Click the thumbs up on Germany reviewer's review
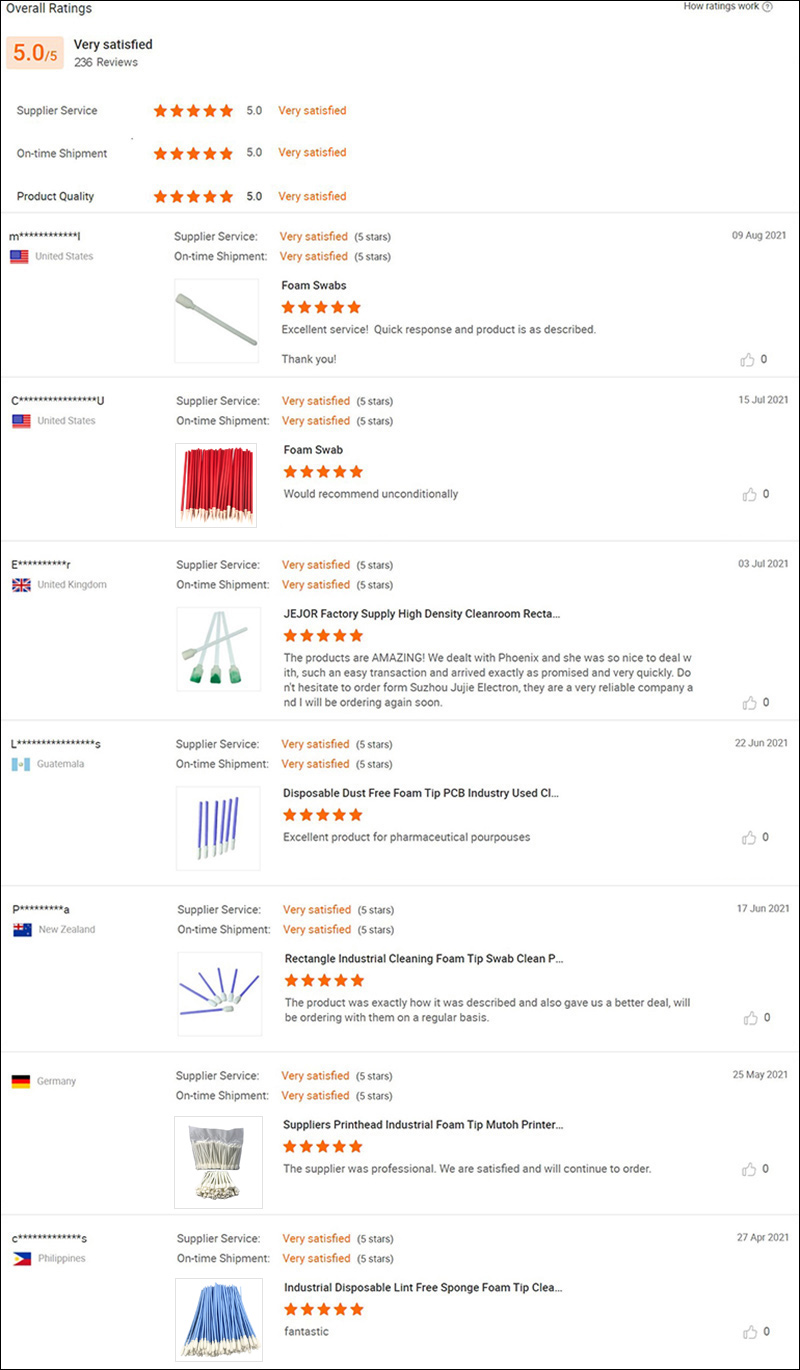Viewport: 800px width, 1370px height. [750, 1168]
